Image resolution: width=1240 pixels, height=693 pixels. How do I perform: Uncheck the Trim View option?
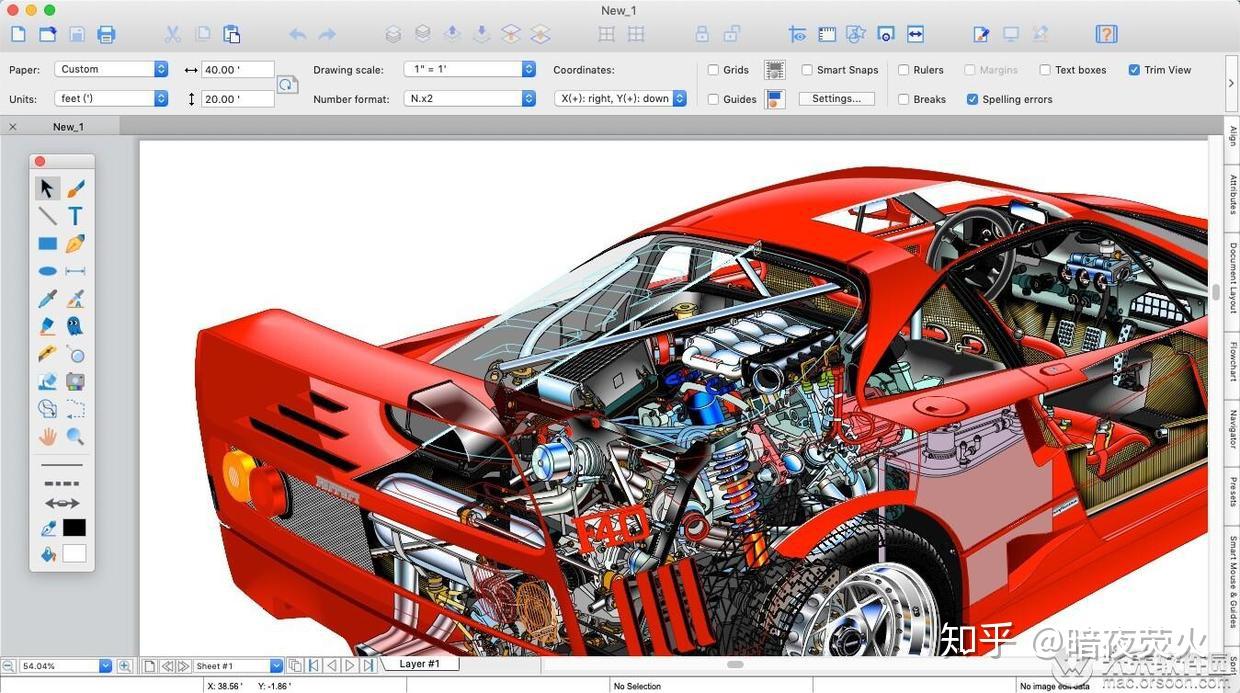[x=1134, y=70]
